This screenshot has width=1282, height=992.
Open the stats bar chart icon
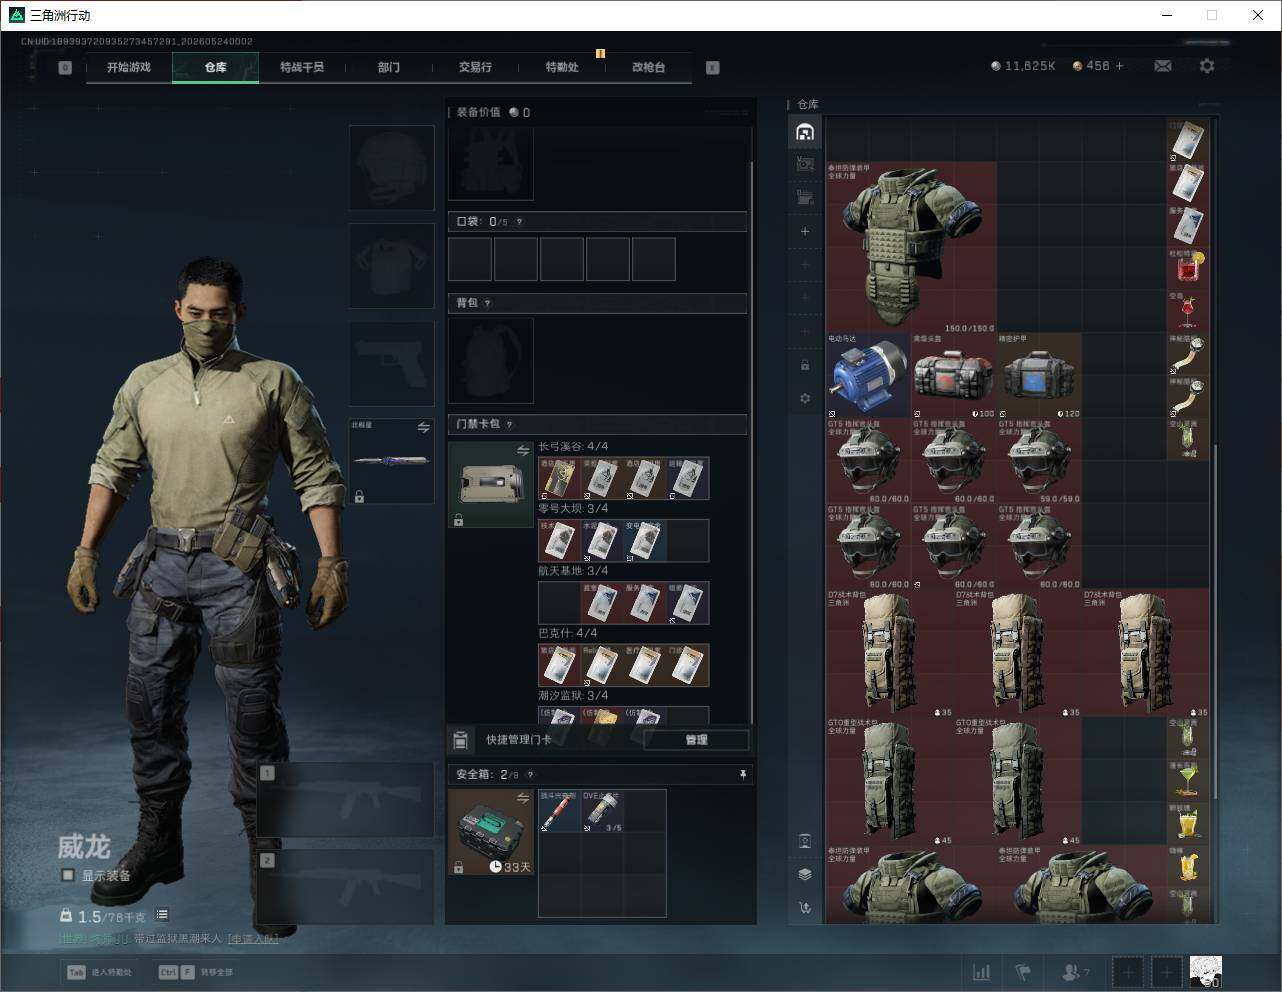(x=982, y=971)
